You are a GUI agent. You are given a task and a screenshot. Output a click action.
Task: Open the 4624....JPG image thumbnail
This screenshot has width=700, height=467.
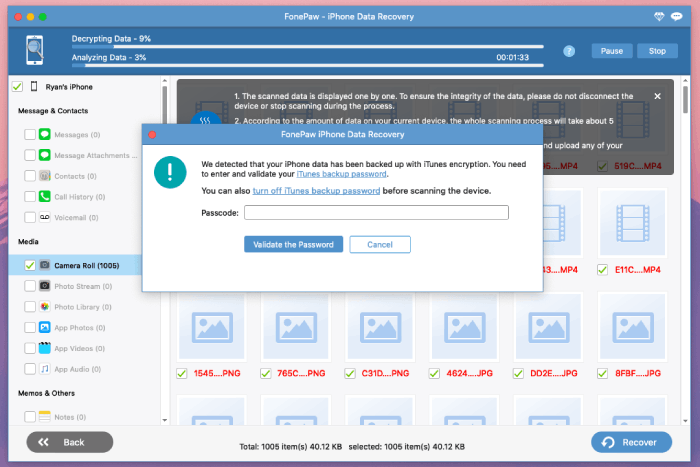pos(464,327)
